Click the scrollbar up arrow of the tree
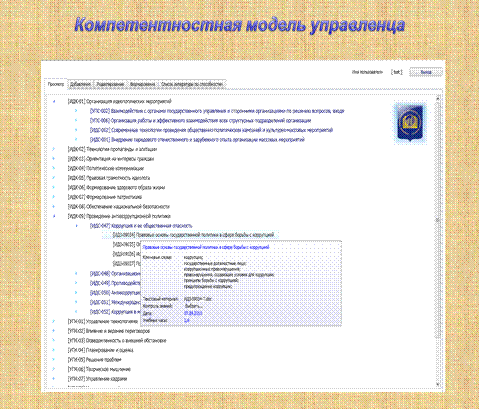This screenshot has width=480, height=410. pos(438,98)
